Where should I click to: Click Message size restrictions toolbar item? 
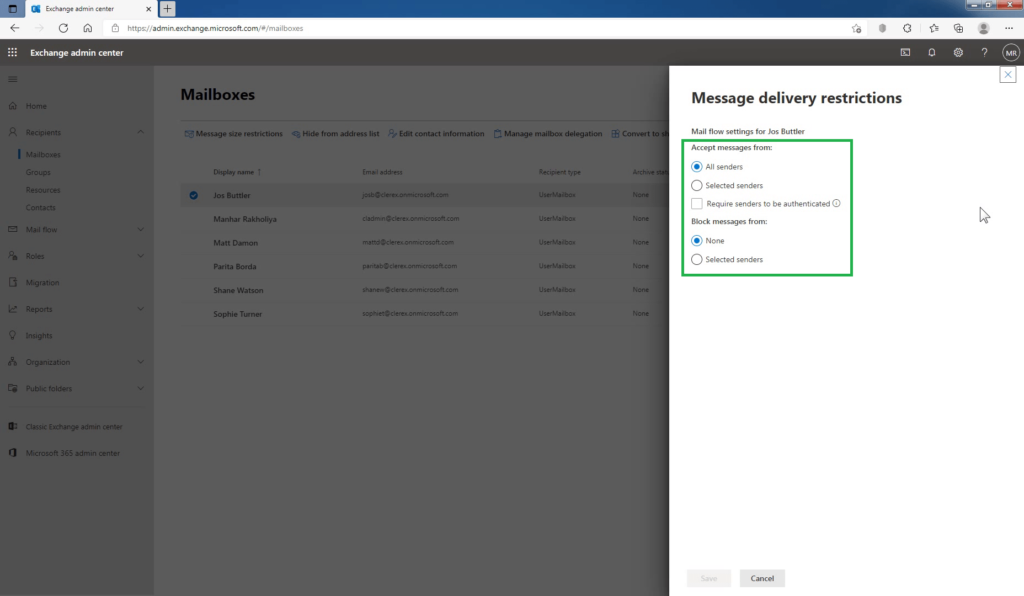tap(234, 134)
